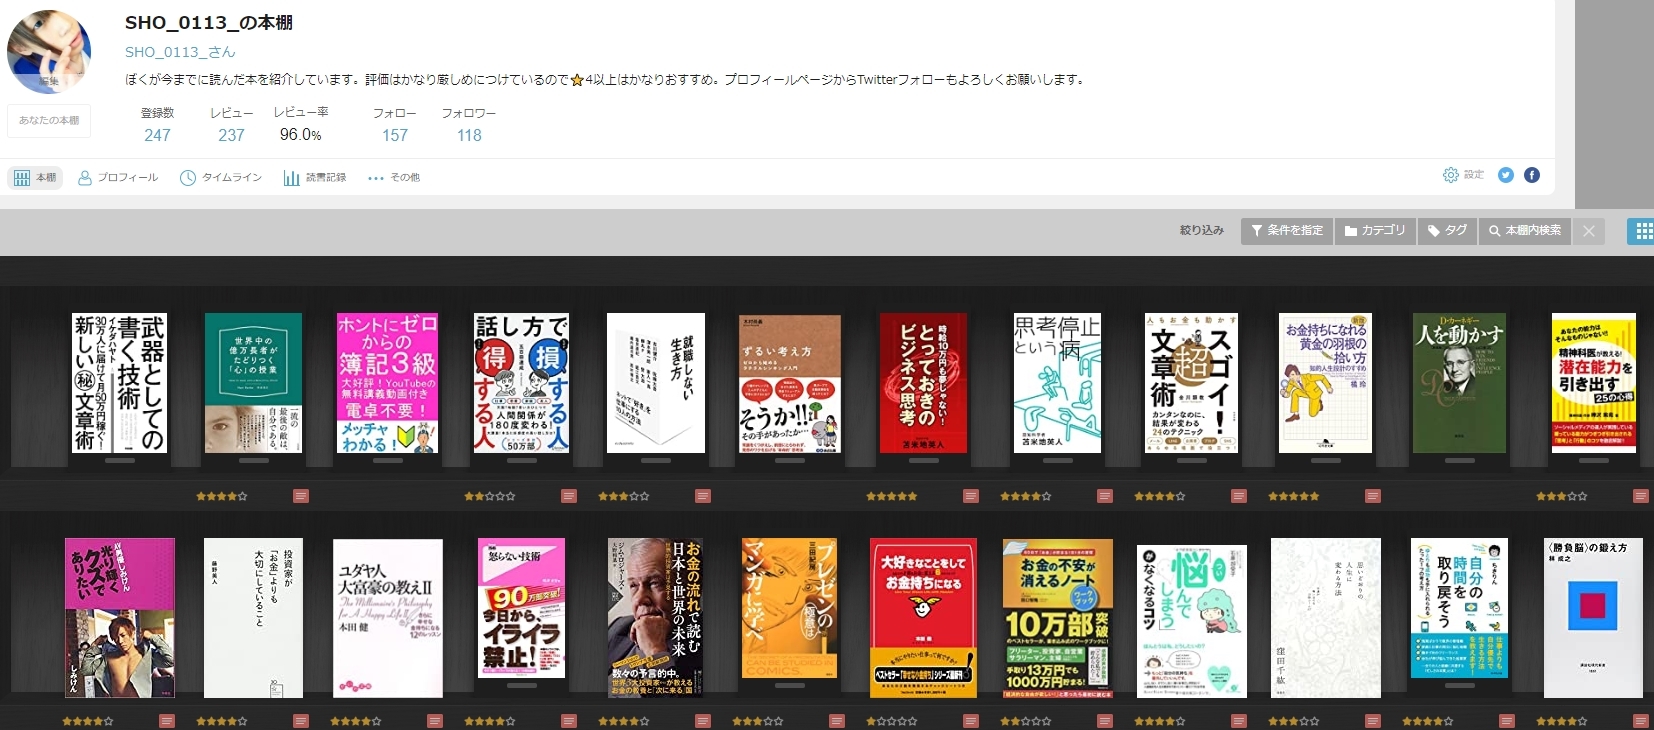Open review icon under 投資家が「お金」よりも book

point(301,721)
